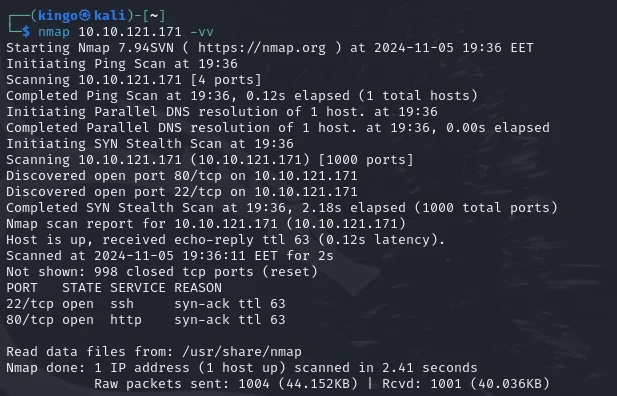The width and height of the screenshot is (617, 396).
Task: Click the -vv flag in the command
Action: (x=202, y=31)
